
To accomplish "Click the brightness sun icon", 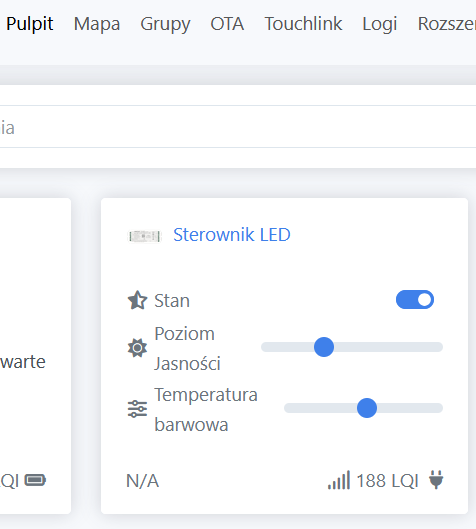I will 137,348.
